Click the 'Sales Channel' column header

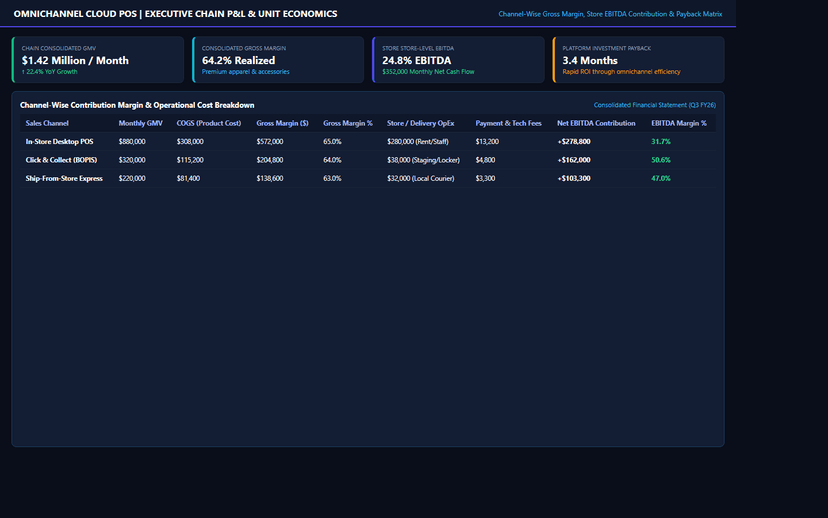pos(47,123)
